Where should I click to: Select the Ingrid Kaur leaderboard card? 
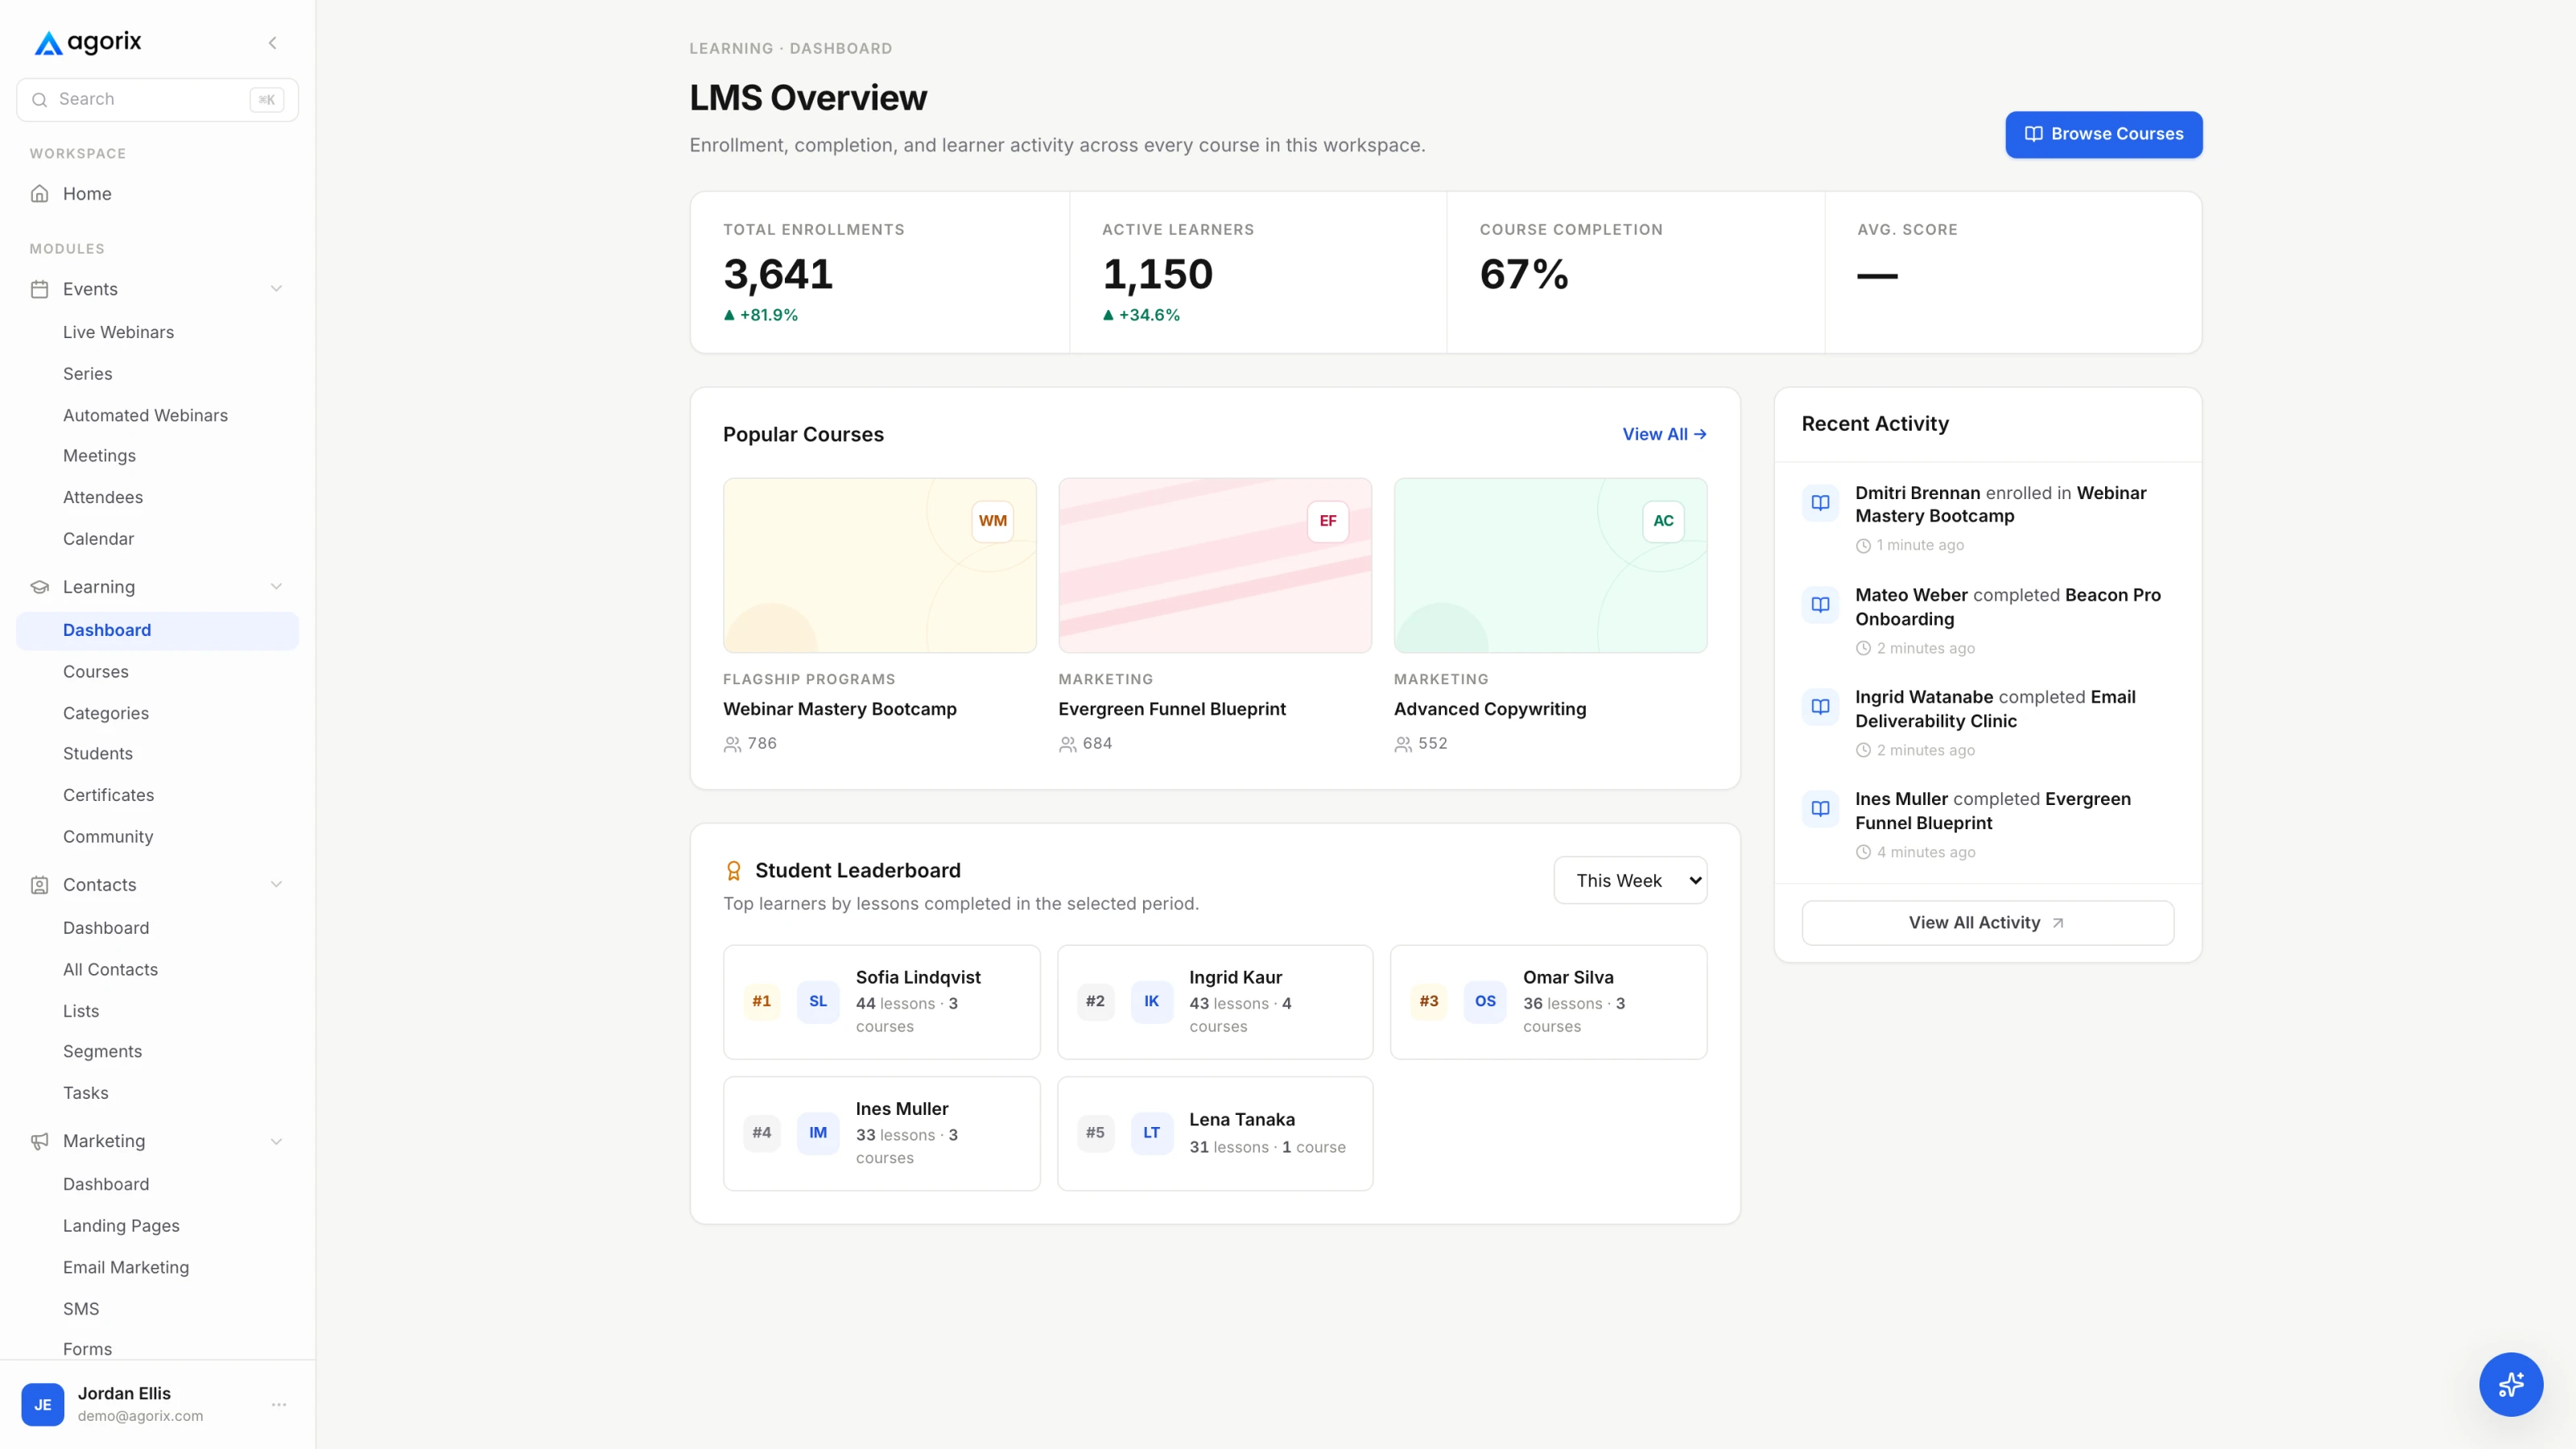click(x=1214, y=1001)
